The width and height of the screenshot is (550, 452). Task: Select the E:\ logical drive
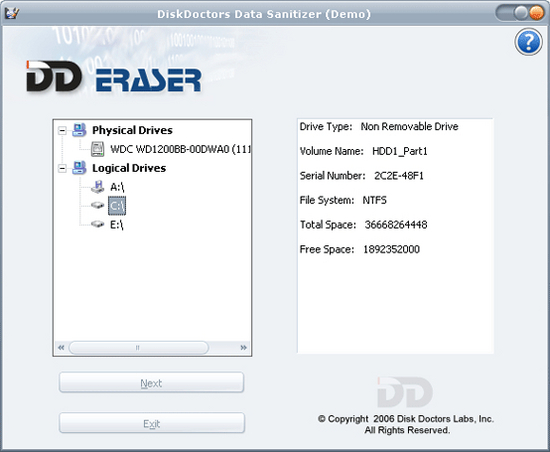click(117, 225)
